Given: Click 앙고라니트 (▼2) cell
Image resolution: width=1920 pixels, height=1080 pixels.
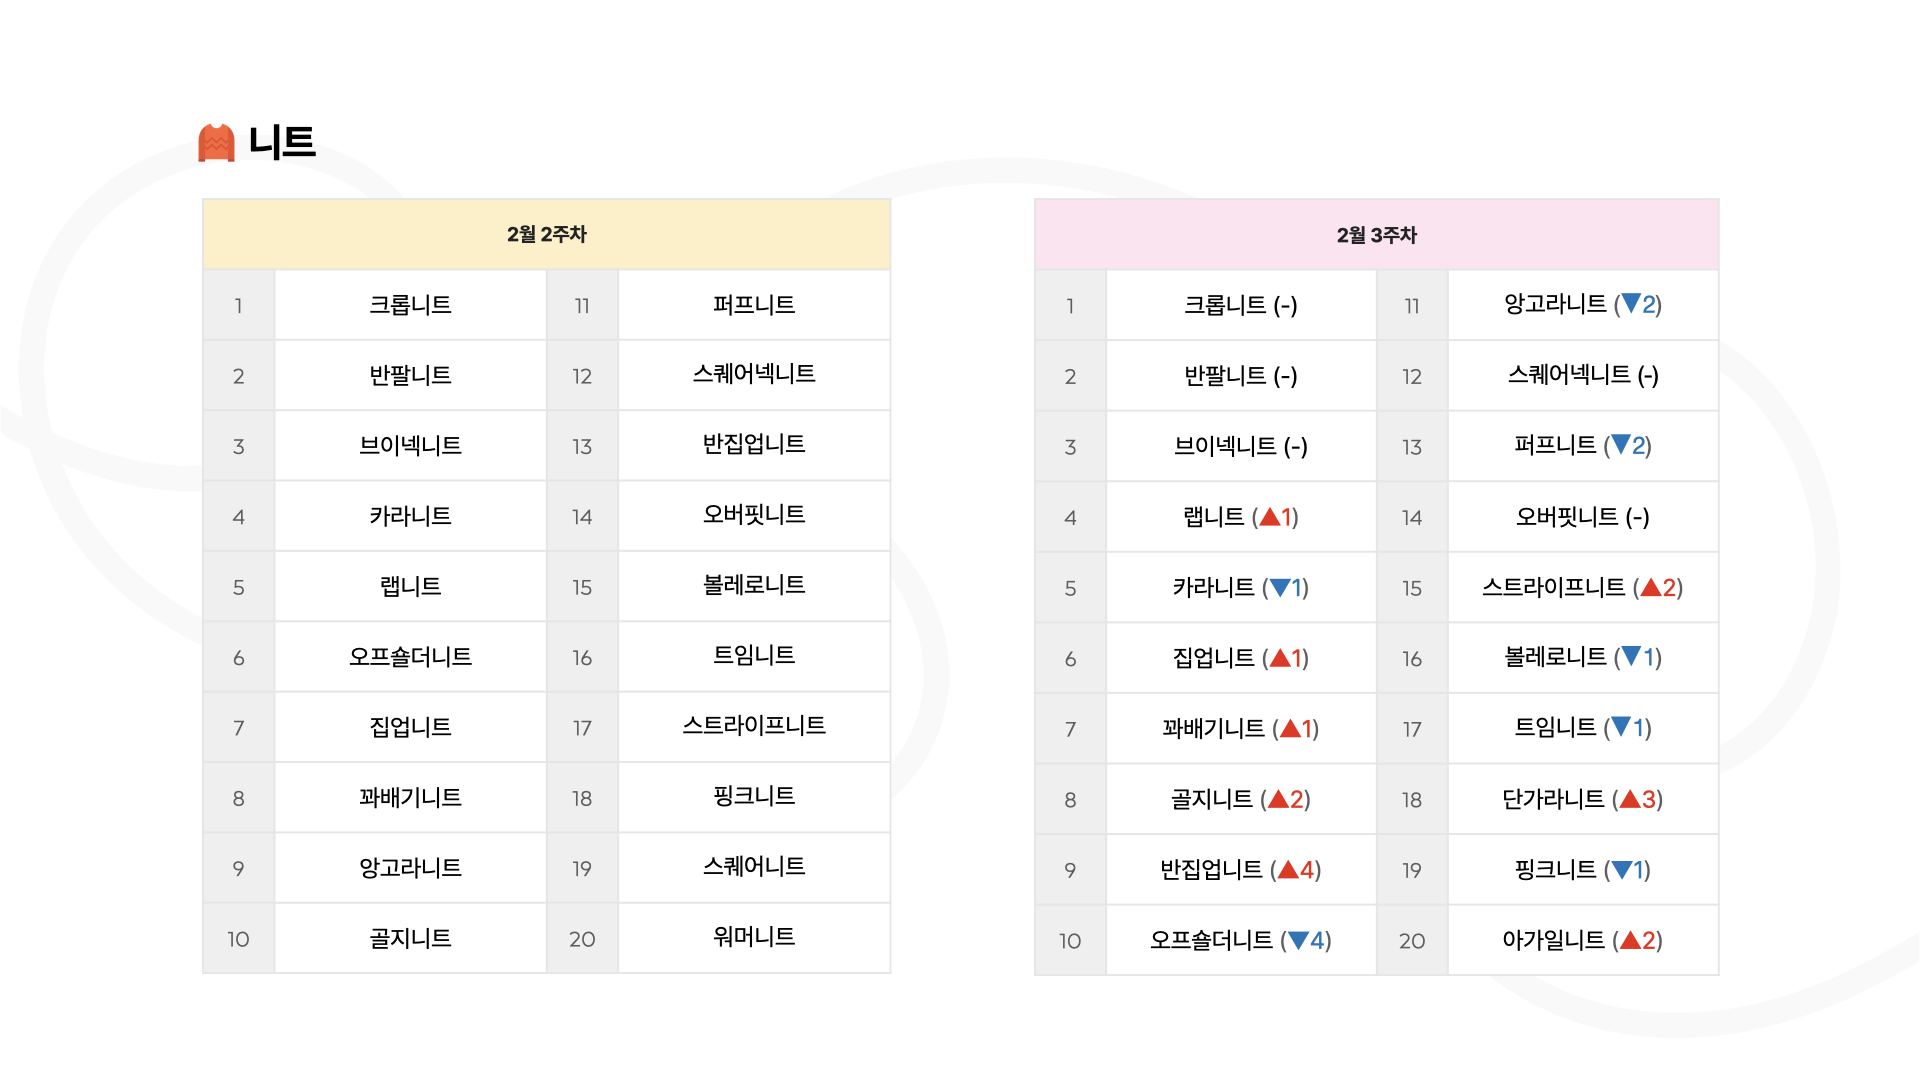Looking at the screenshot, I should (x=1583, y=304).
